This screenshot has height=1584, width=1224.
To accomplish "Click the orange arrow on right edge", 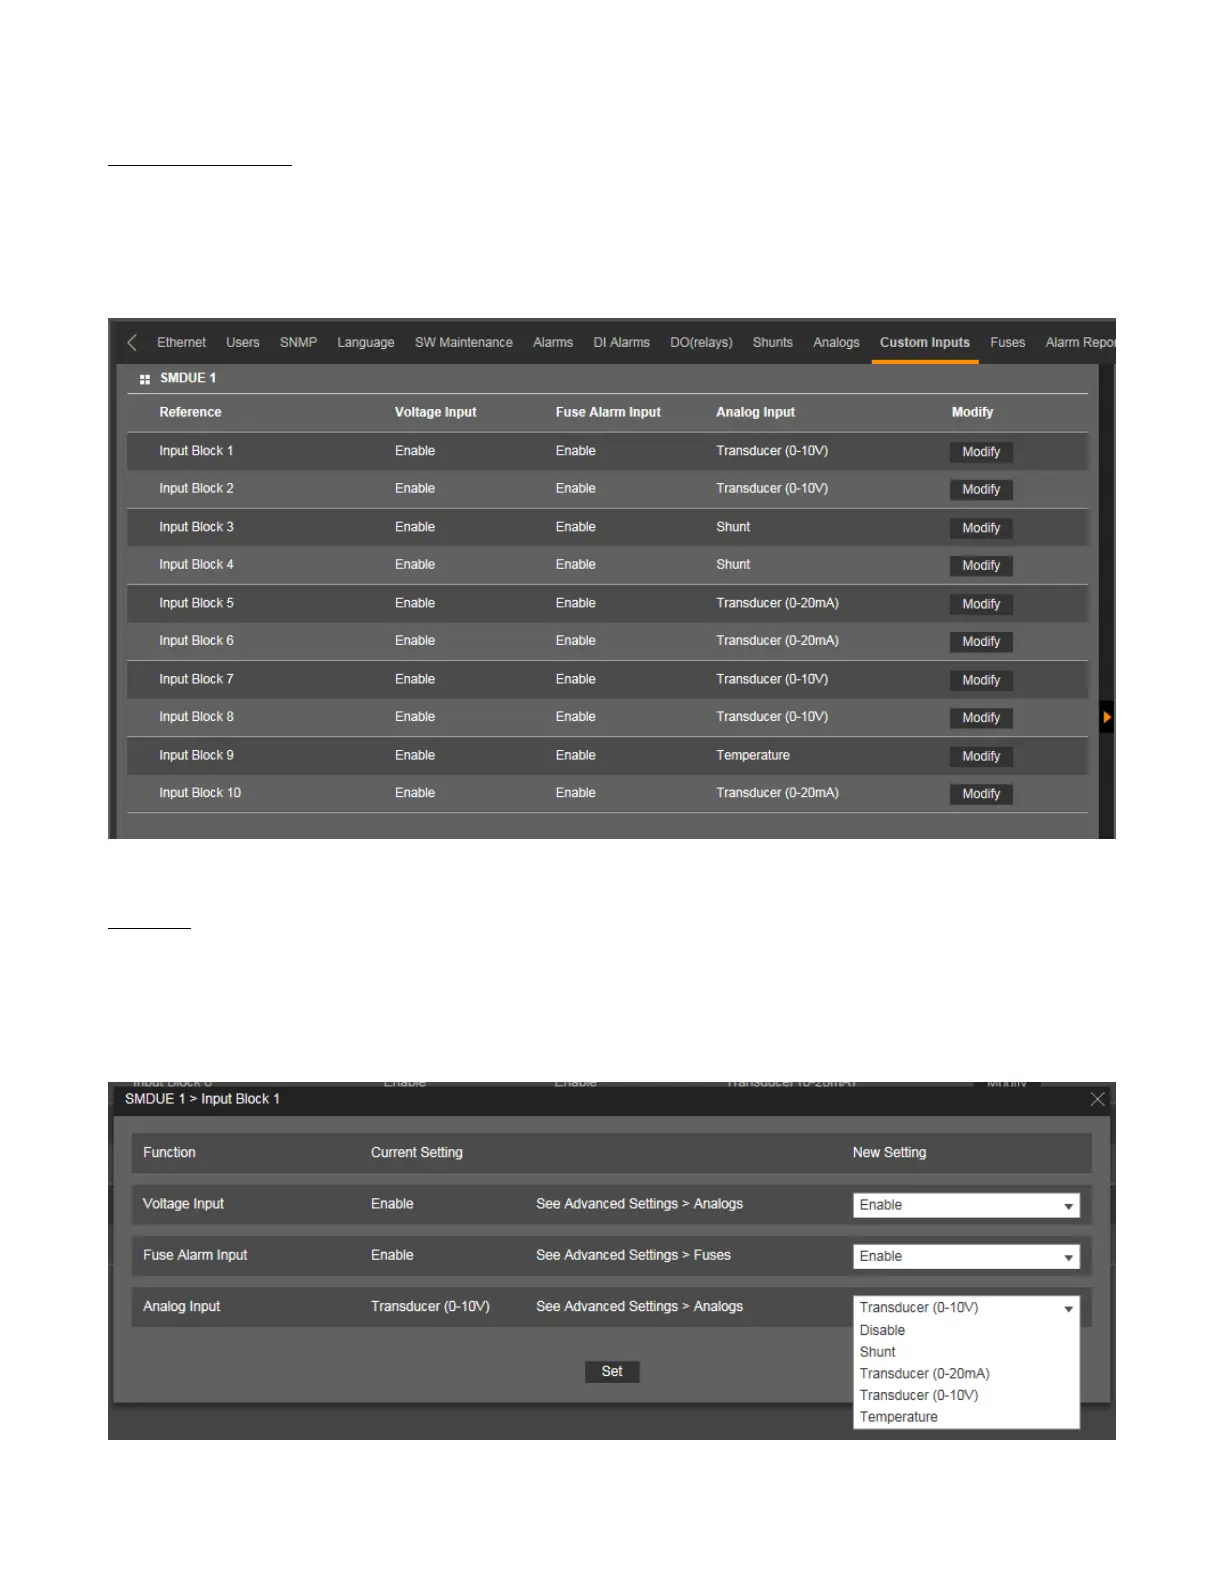I will click(x=1106, y=717).
